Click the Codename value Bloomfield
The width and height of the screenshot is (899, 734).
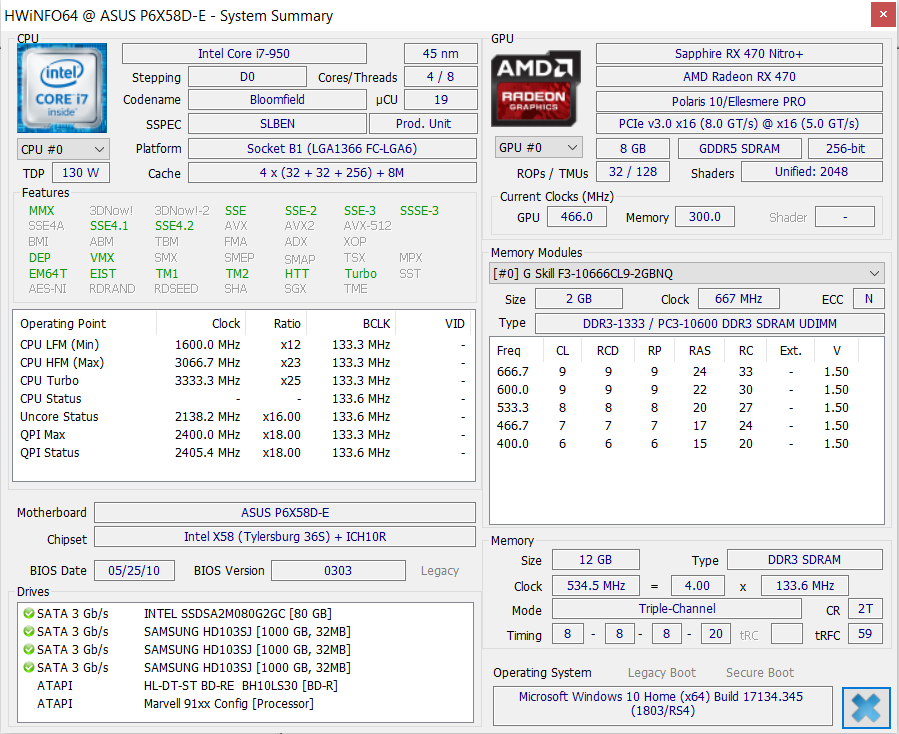click(277, 100)
